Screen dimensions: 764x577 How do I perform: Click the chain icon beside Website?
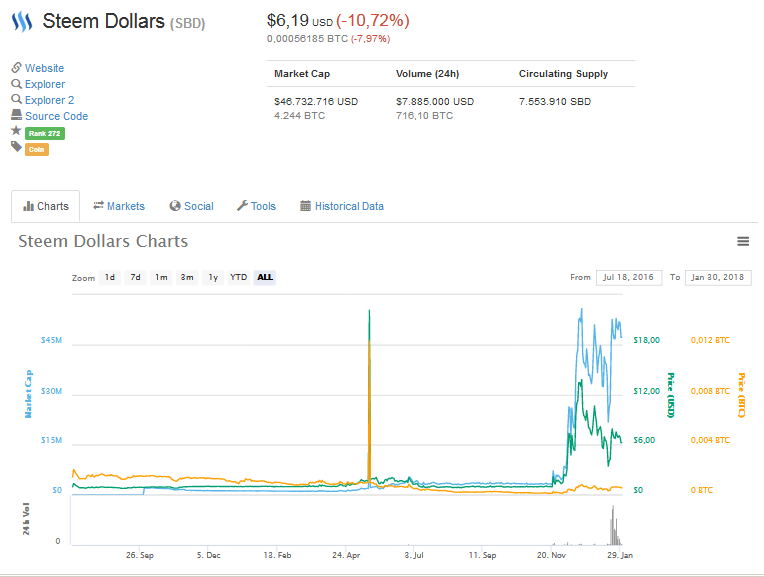[17, 67]
